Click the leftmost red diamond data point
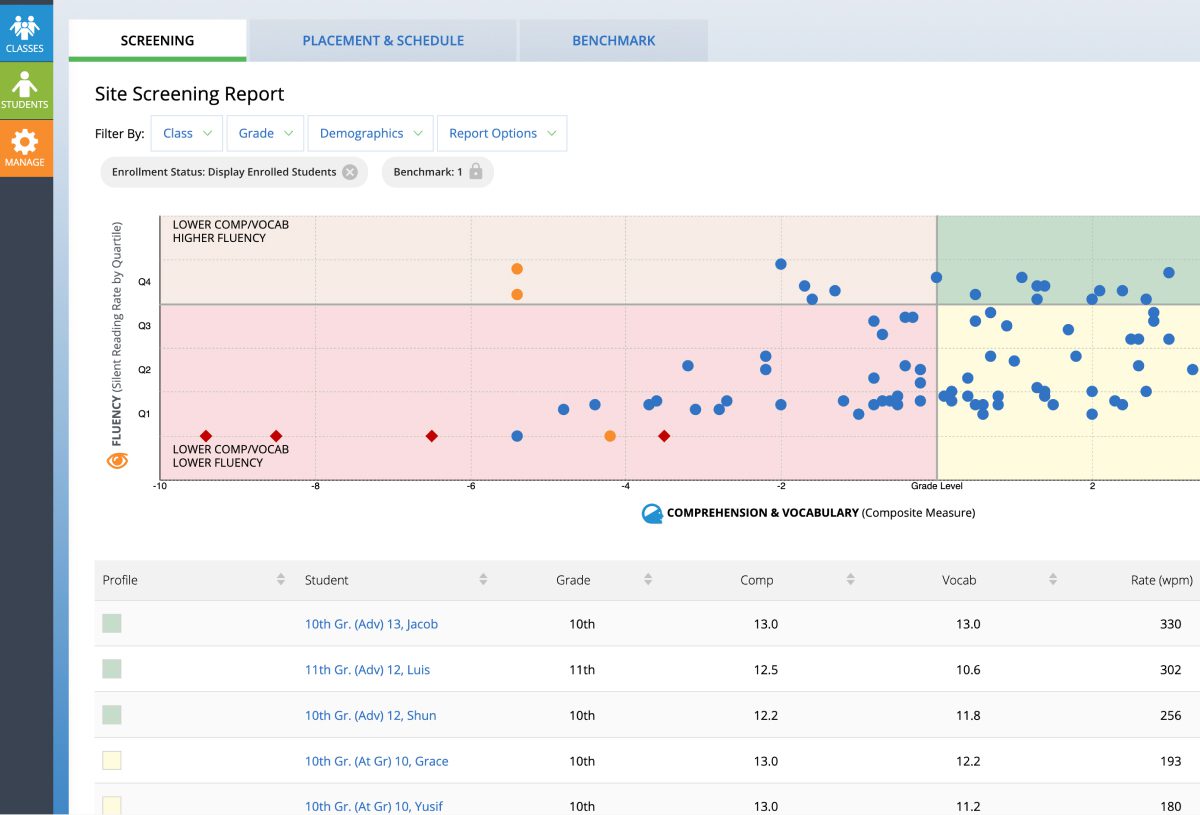 [206, 436]
